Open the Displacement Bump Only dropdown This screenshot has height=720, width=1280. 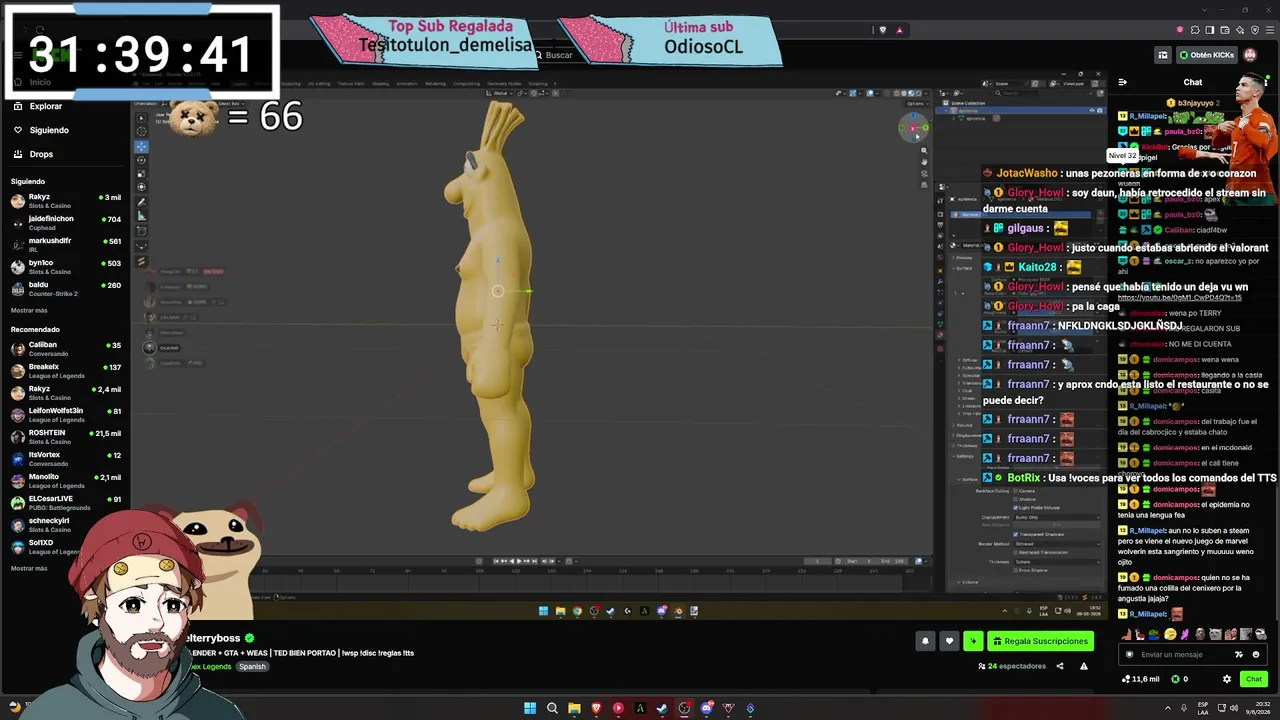(x=1056, y=517)
